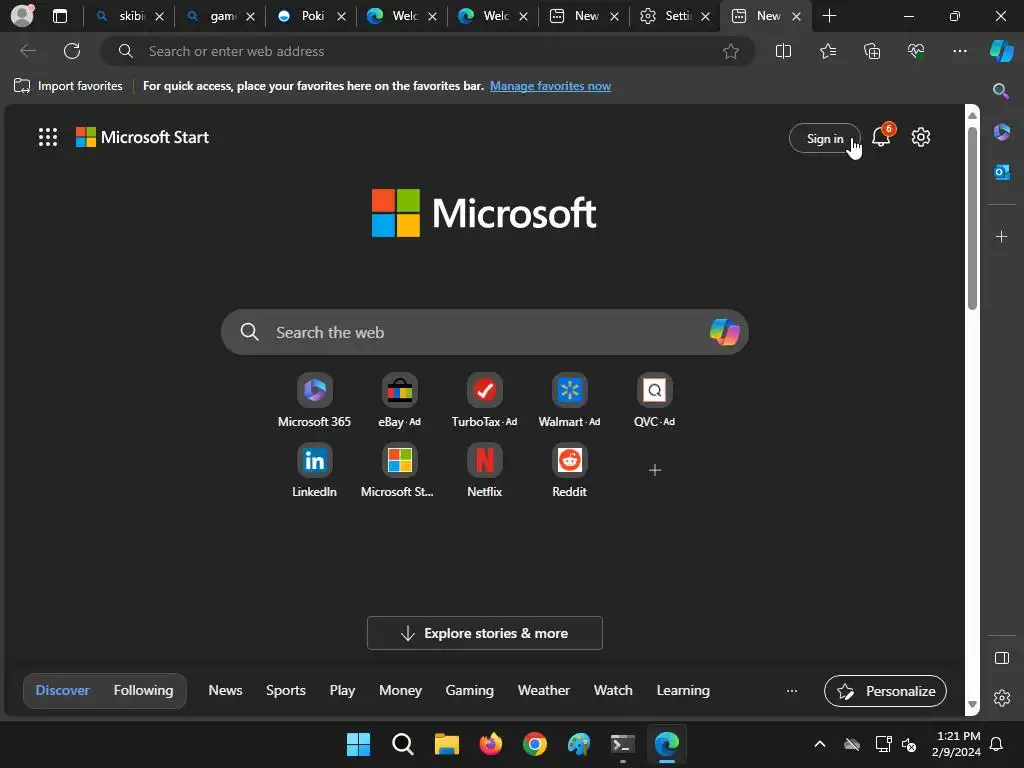Open the Netflix quick link
Screen dimensions: 1024x768
click(x=485, y=471)
